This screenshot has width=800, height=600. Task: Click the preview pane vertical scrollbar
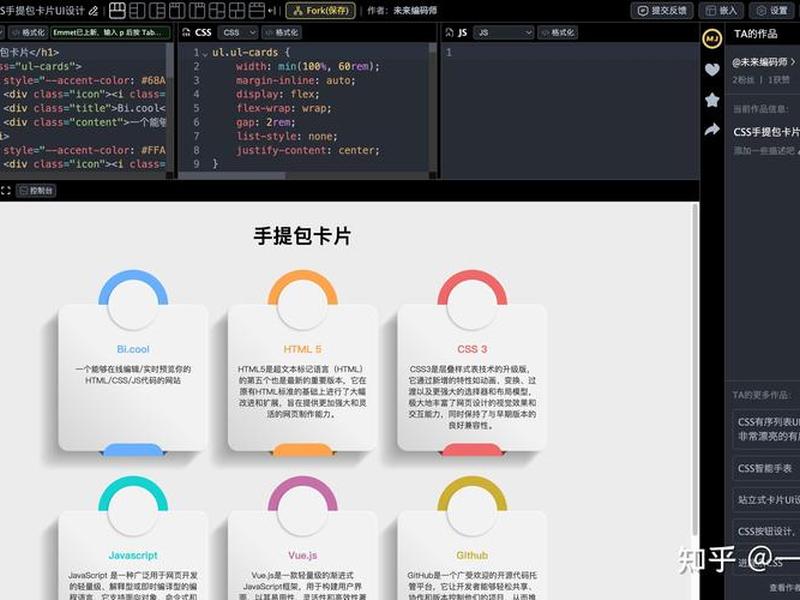click(695, 370)
